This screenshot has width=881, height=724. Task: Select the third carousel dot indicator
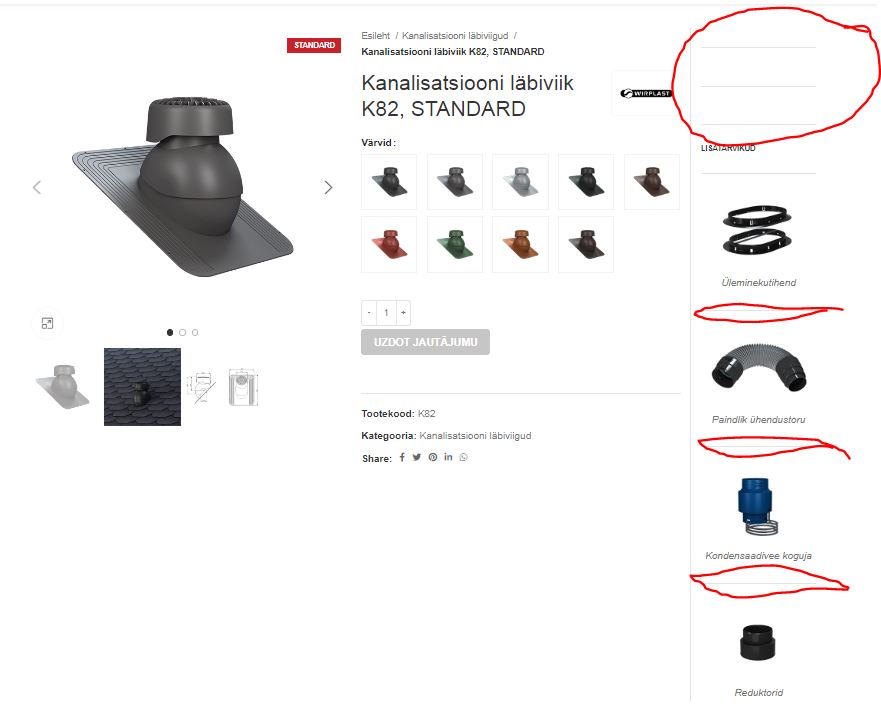[x=195, y=333]
